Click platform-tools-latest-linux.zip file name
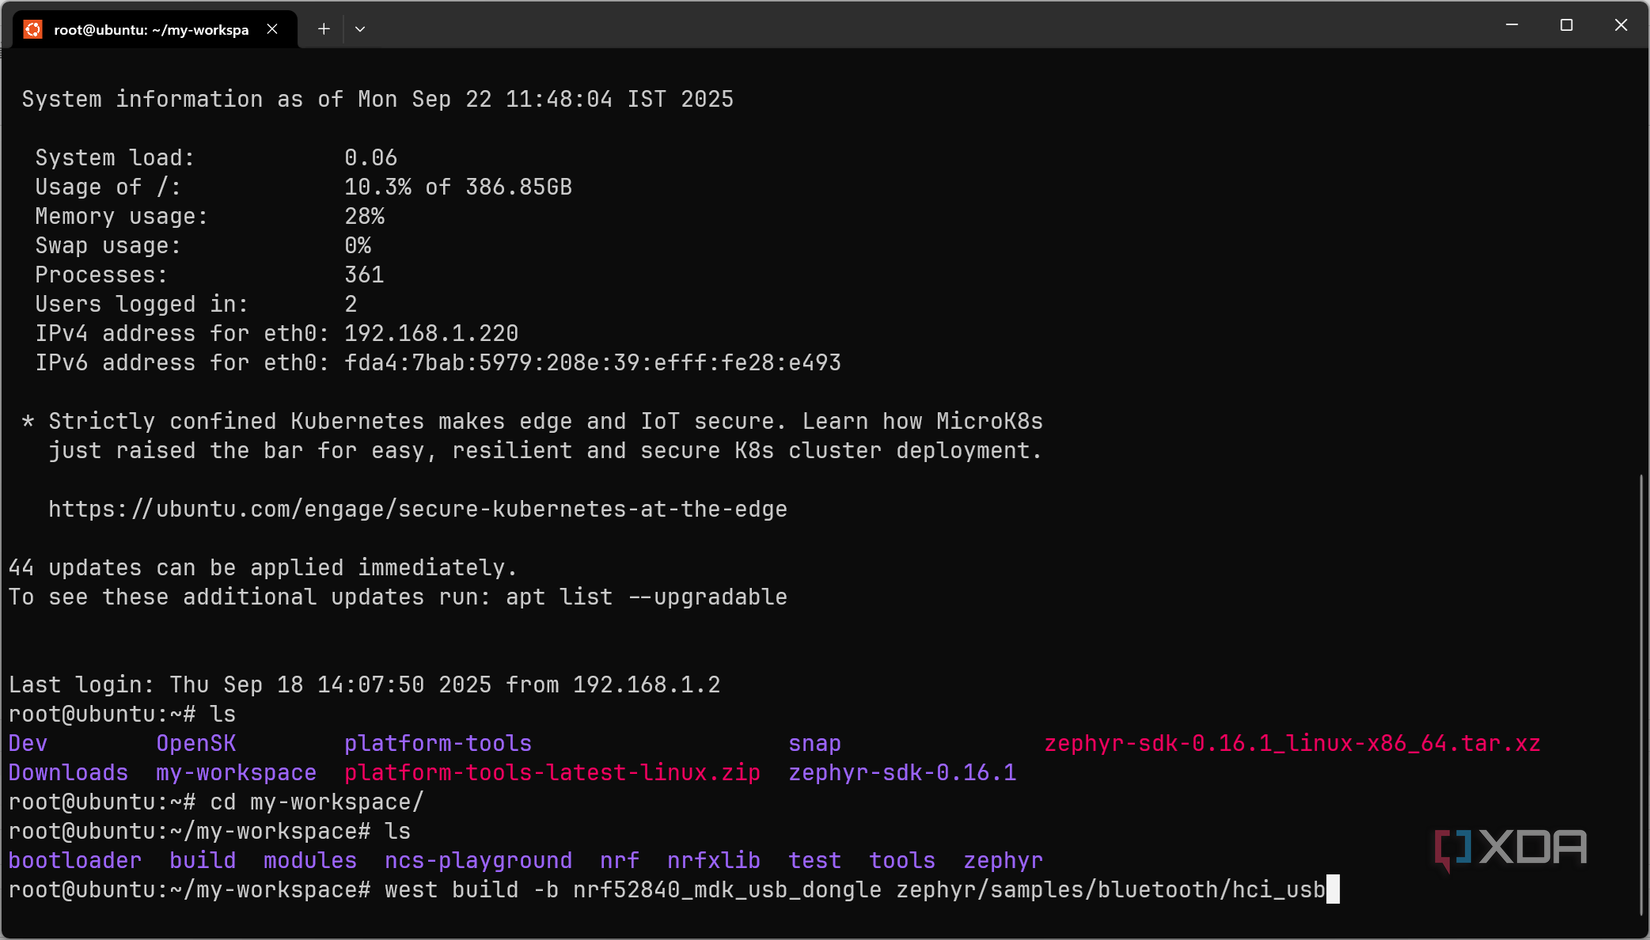This screenshot has width=1650, height=940. 552,773
